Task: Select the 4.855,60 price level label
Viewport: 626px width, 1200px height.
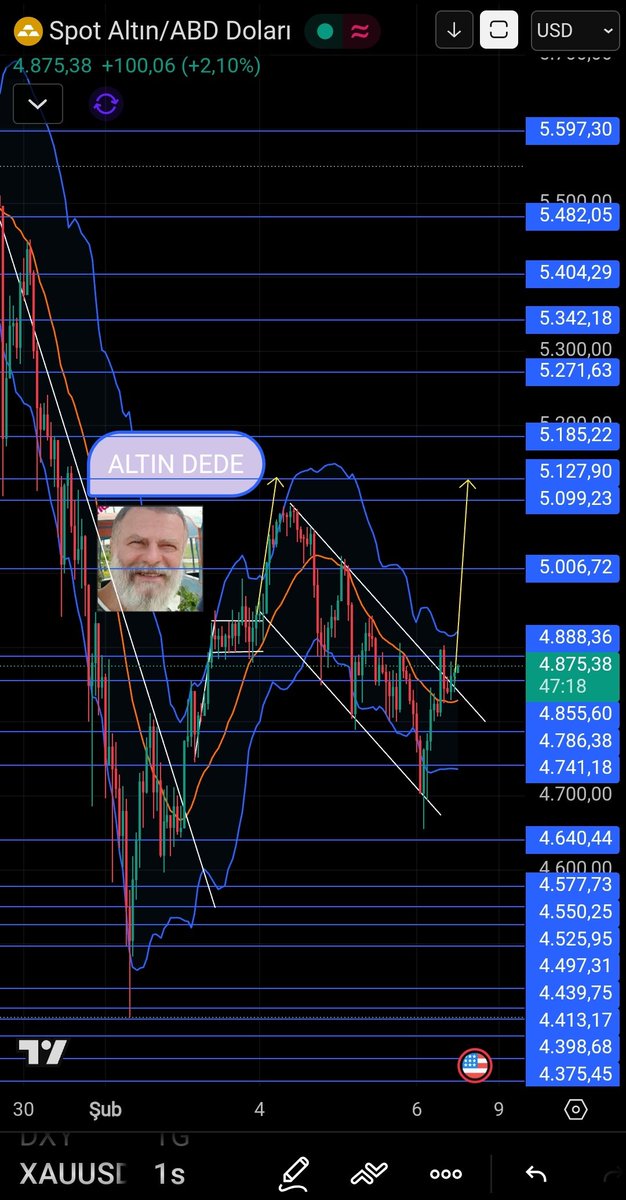Action: click(x=575, y=714)
